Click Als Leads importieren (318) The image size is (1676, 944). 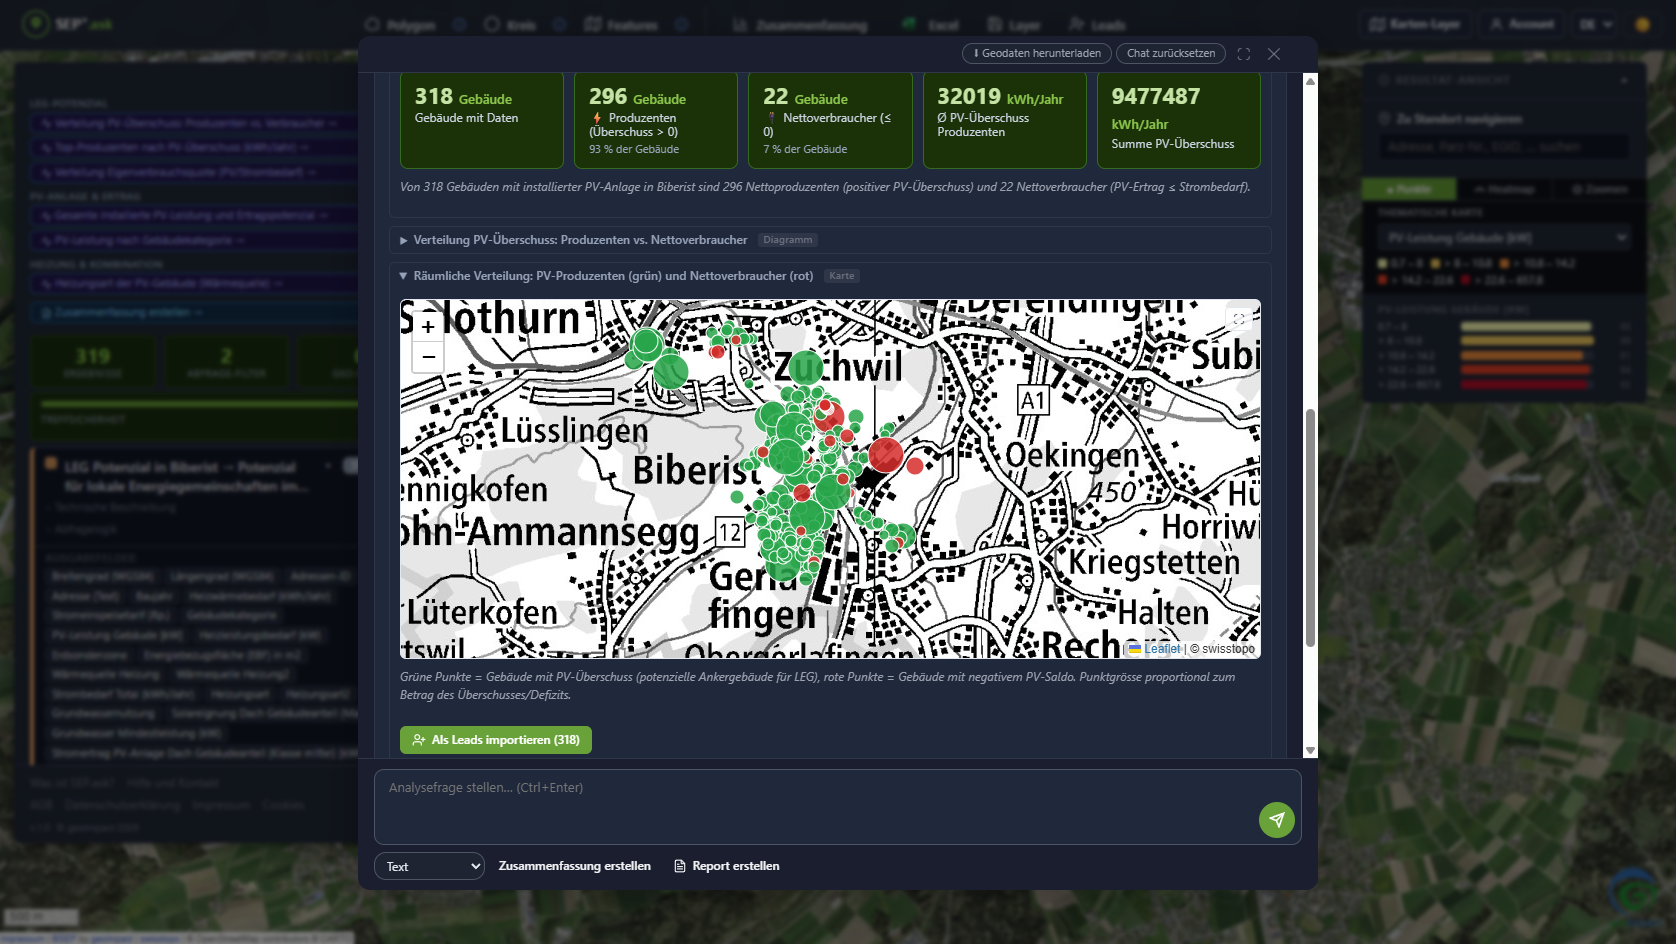(496, 740)
